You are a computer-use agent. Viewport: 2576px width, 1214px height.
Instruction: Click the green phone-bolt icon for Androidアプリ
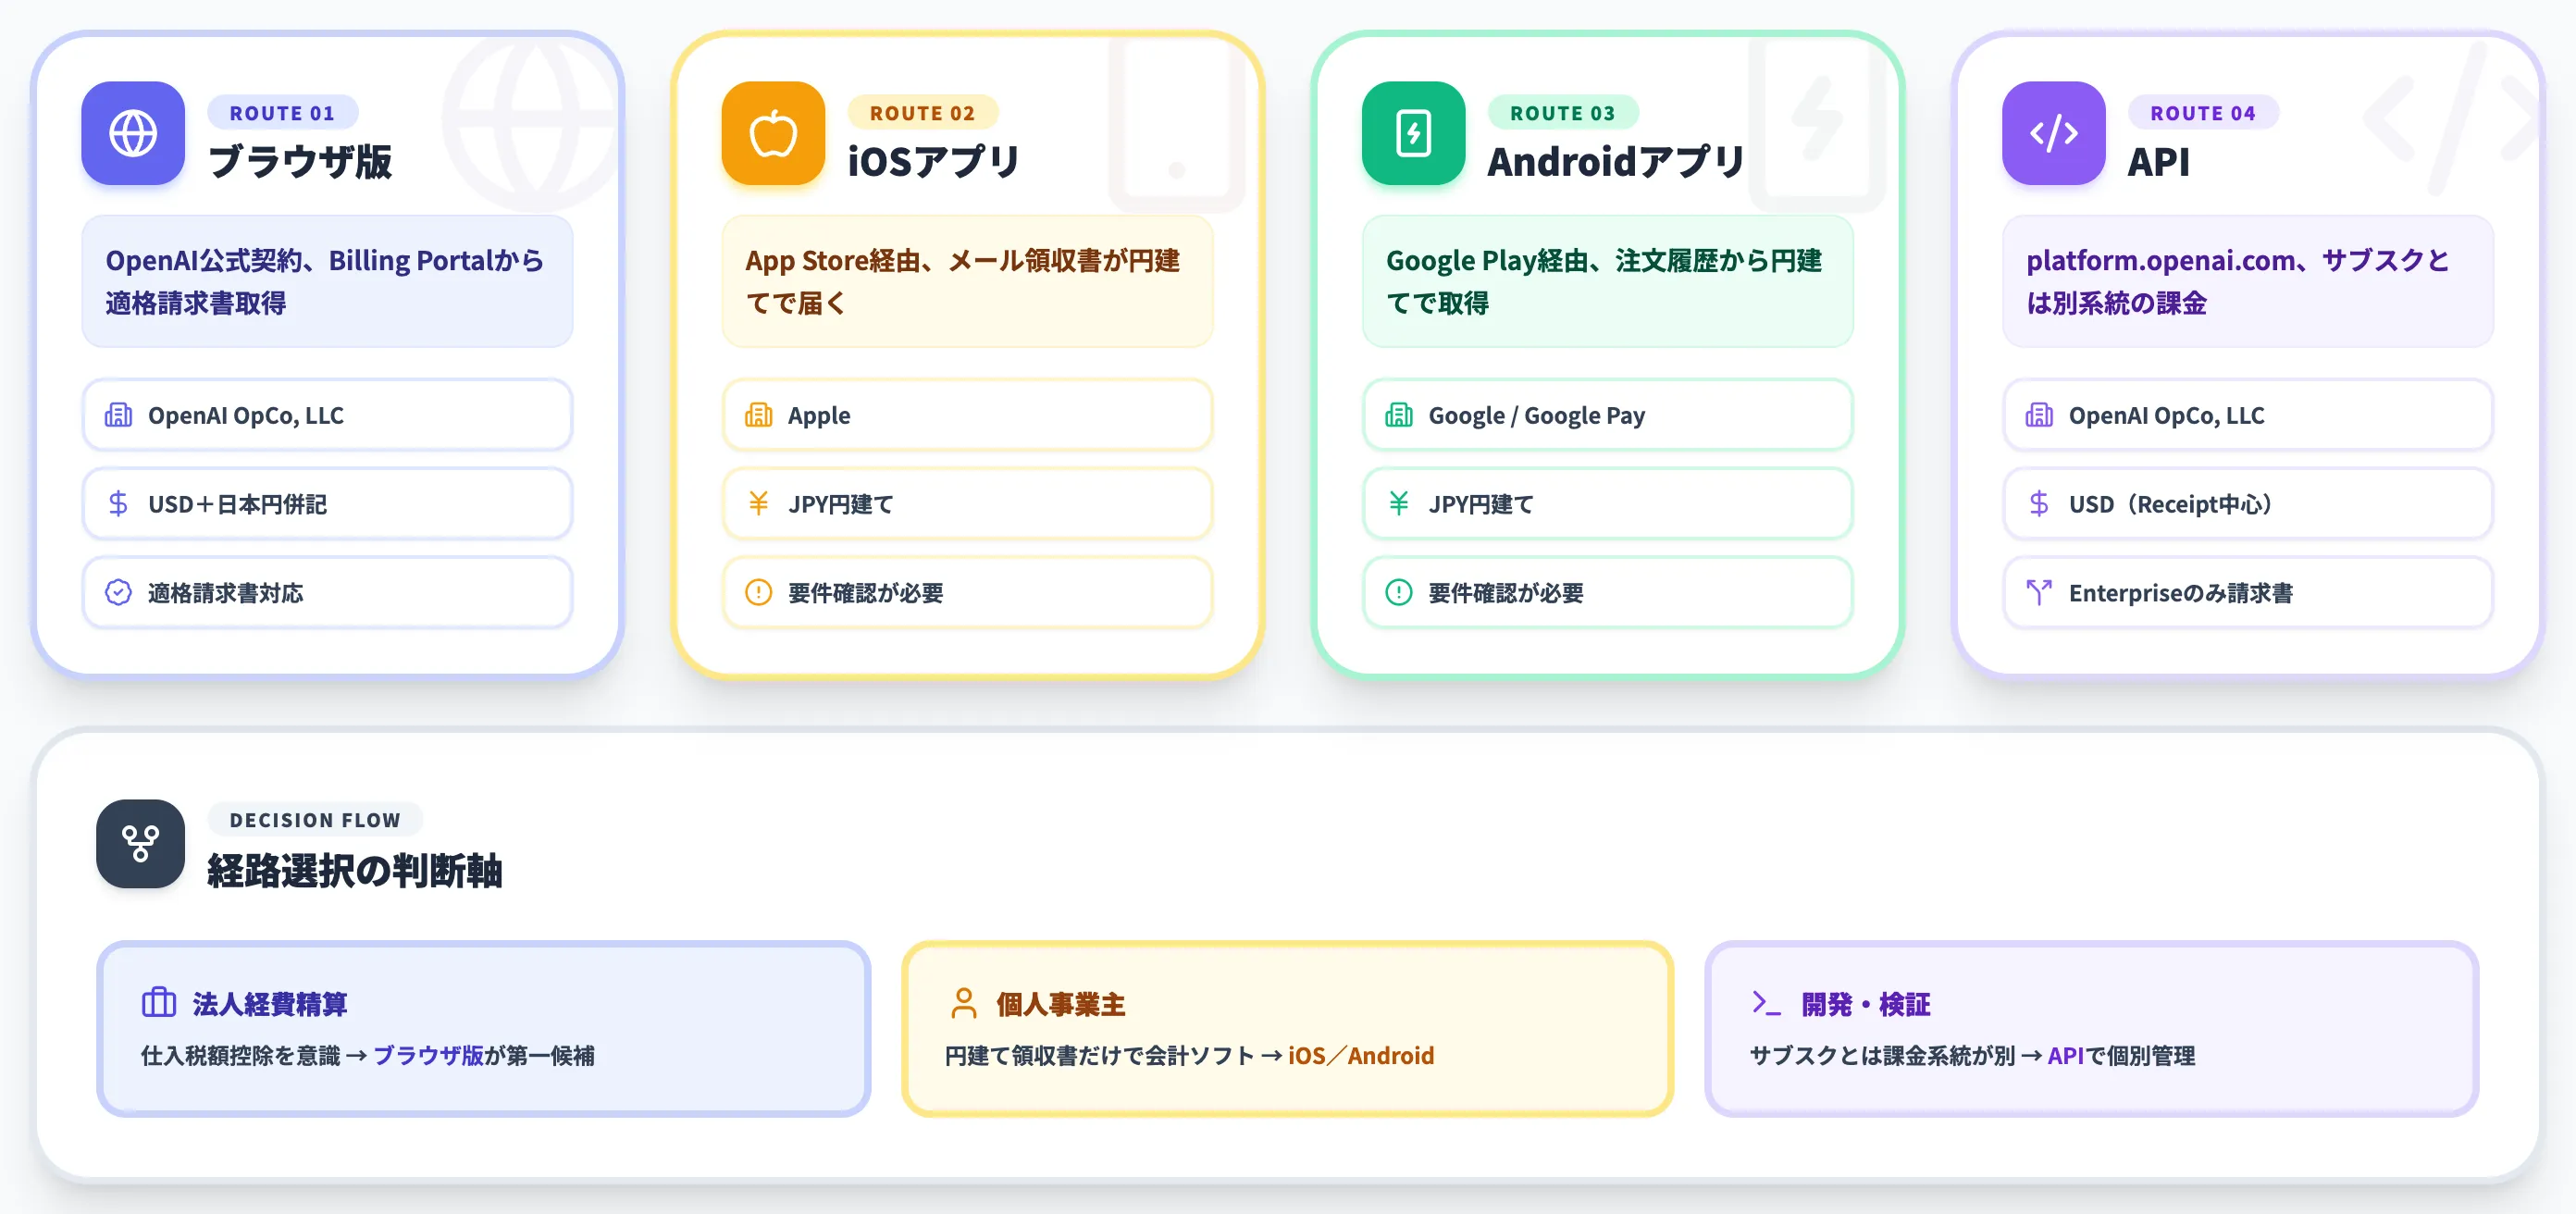click(1413, 133)
